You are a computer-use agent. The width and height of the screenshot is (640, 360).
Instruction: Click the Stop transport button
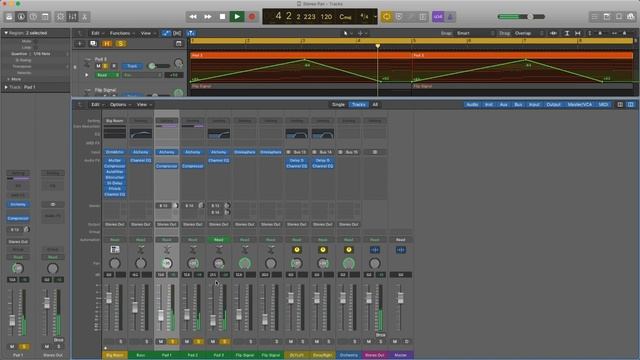click(222, 17)
